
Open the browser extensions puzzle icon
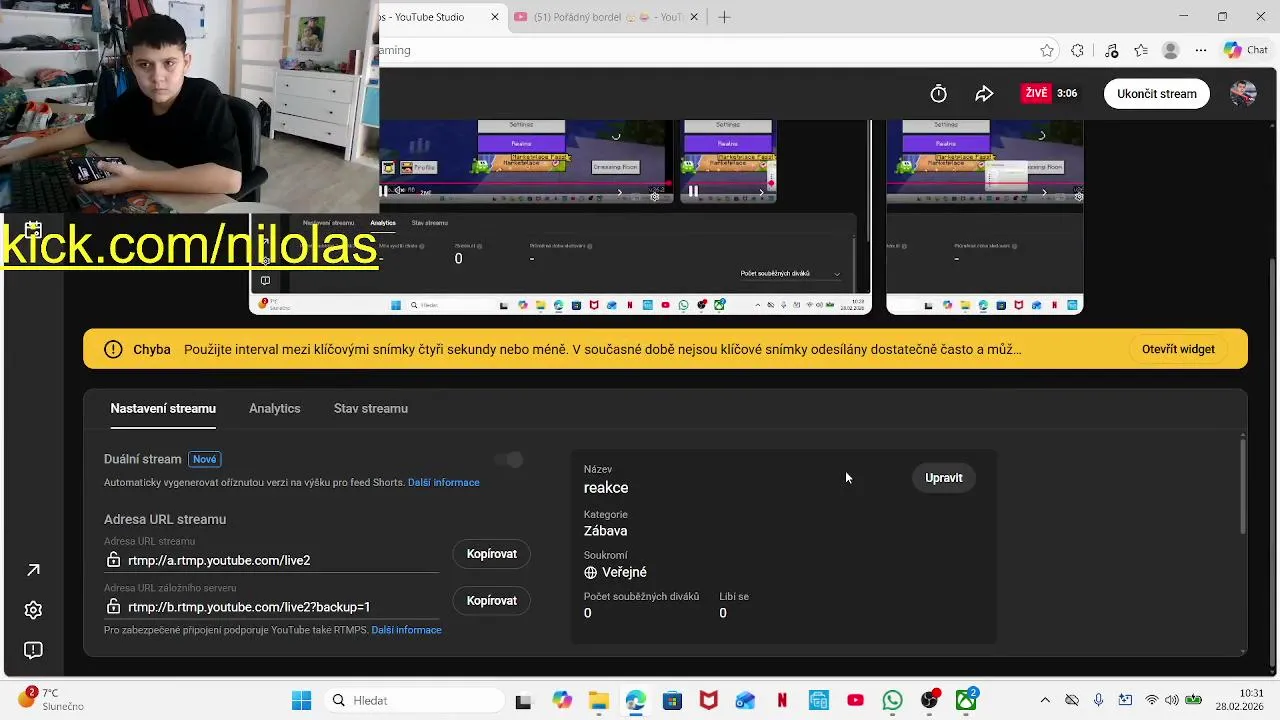pyautogui.click(x=1077, y=50)
